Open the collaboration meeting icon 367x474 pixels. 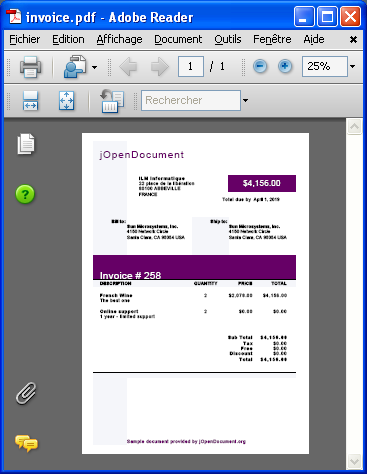[x=75, y=67]
